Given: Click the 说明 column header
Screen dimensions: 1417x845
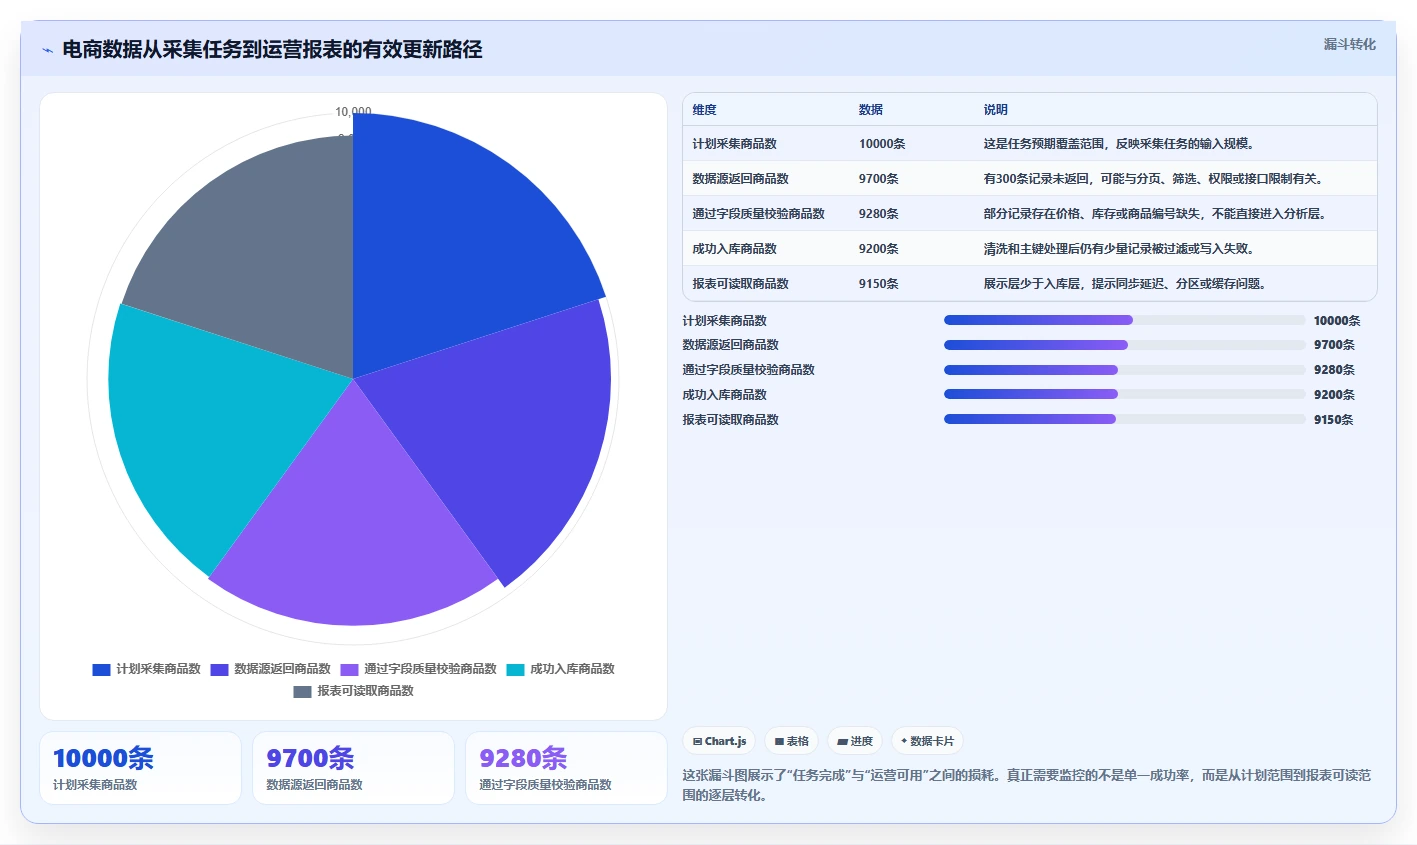Looking at the screenshot, I should [x=995, y=110].
